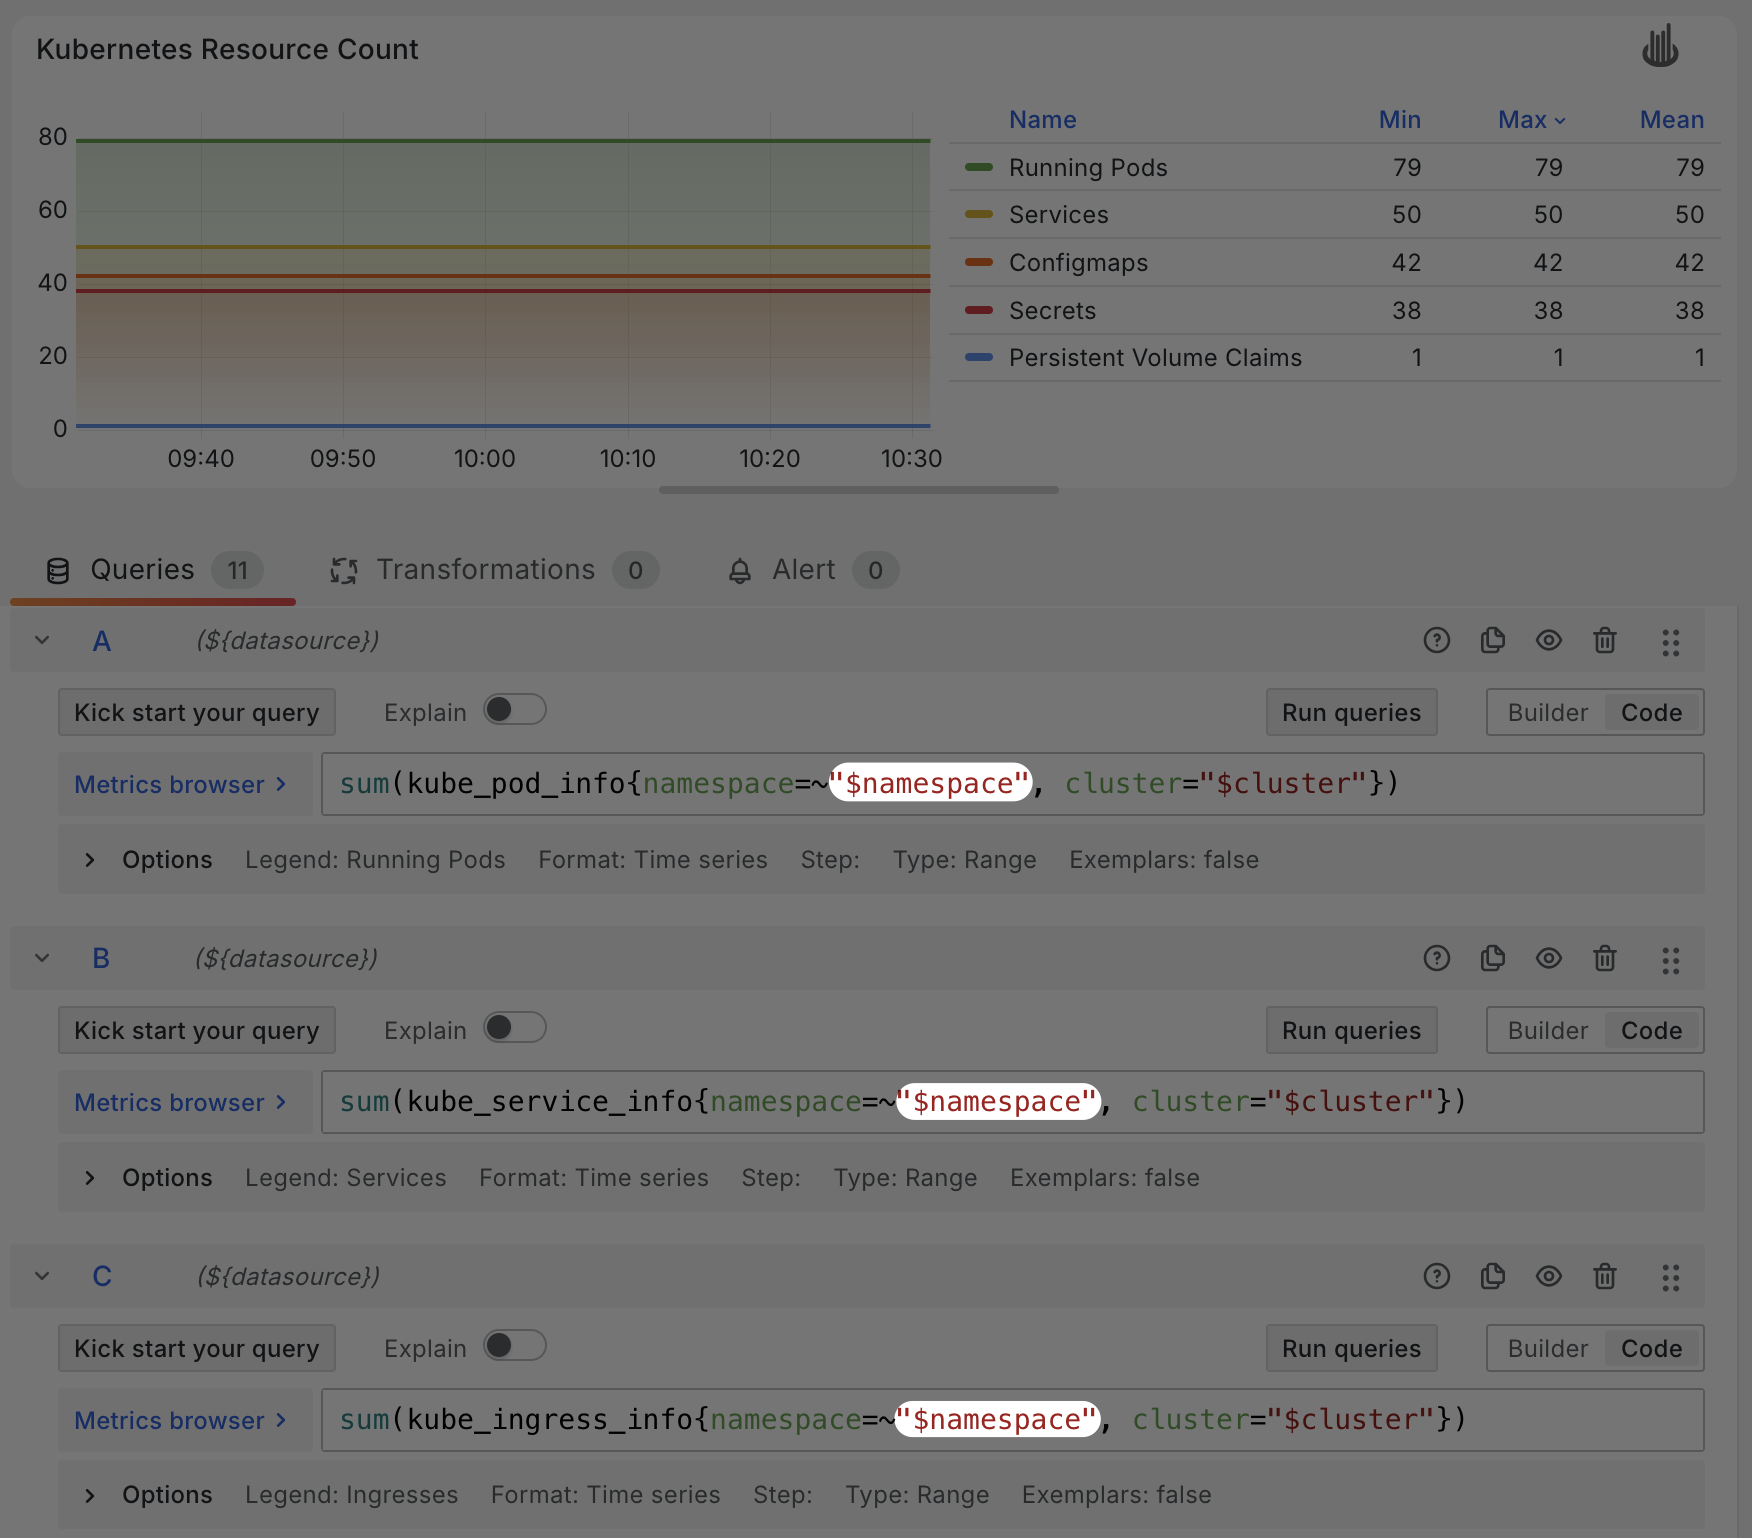Click the panel's horizontal scrollbar
Image resolution: width=1752 pixels, height=1538 pixels.
pos(859,490)
